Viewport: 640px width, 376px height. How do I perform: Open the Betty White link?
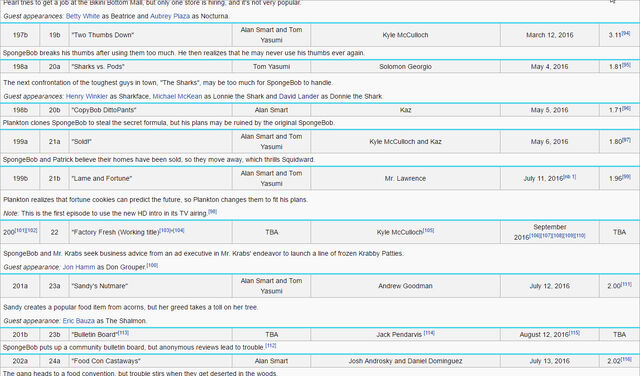[x=83, y=16]
